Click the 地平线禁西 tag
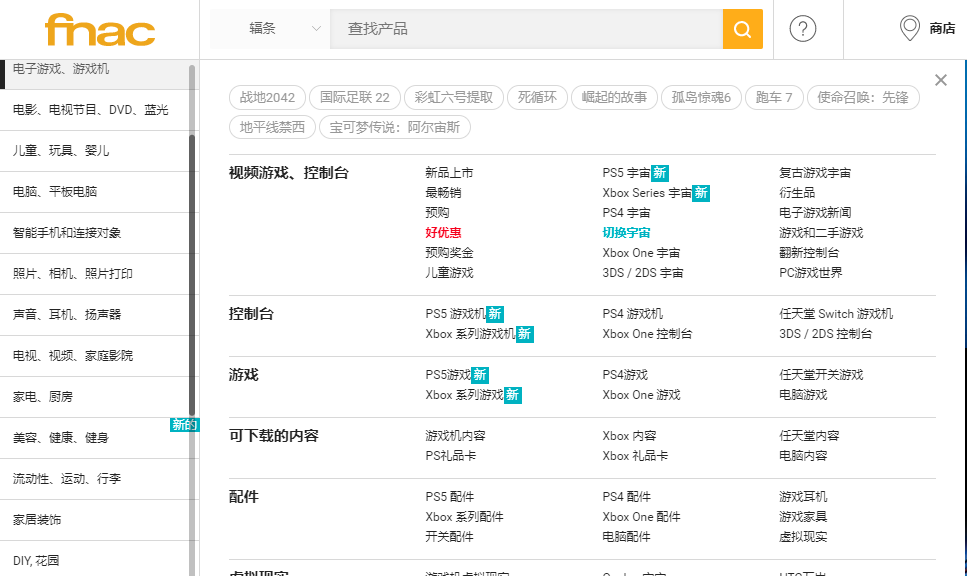Viewport: 967px width, 576px height. [x=272, y=127]
